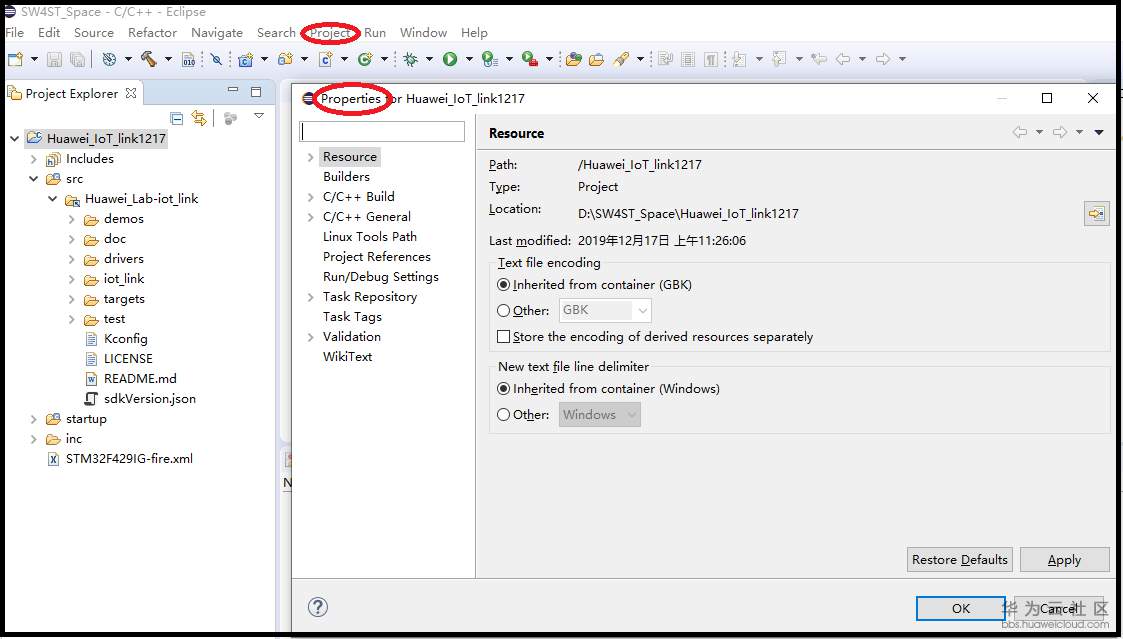
Task: Click the Back arrow in main toolbar
Action: click(x=843, y=59)
